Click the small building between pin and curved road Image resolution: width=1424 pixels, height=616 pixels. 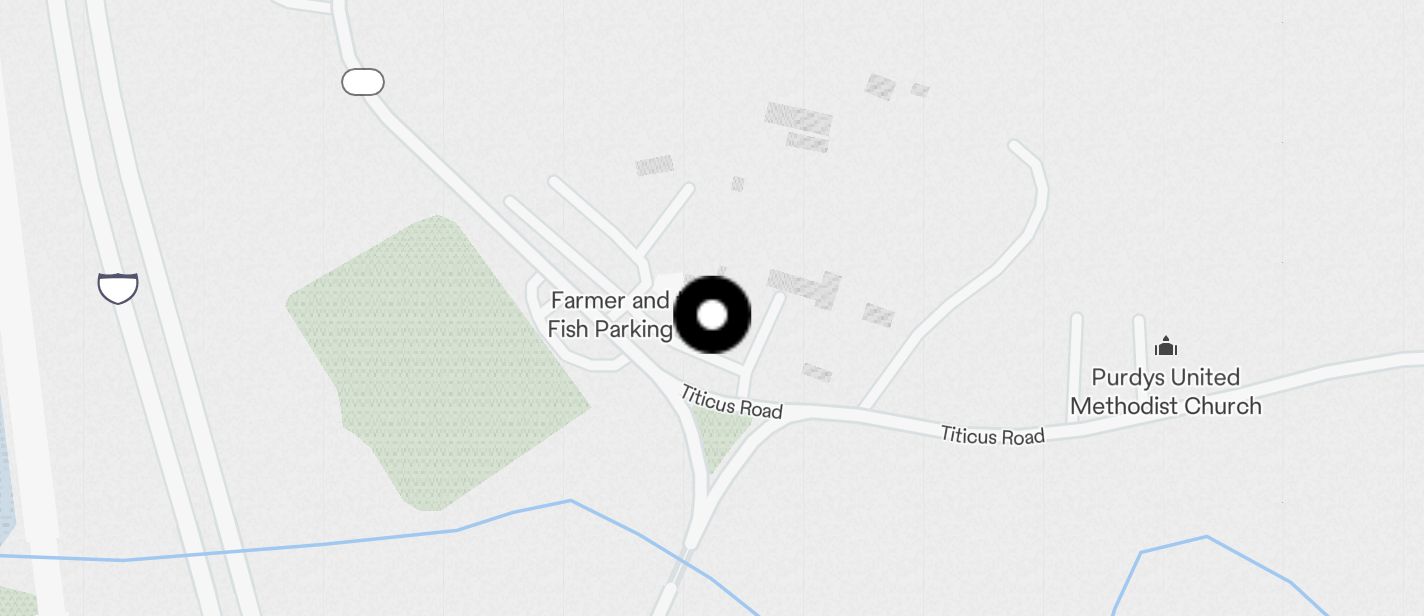pos(878,315)
